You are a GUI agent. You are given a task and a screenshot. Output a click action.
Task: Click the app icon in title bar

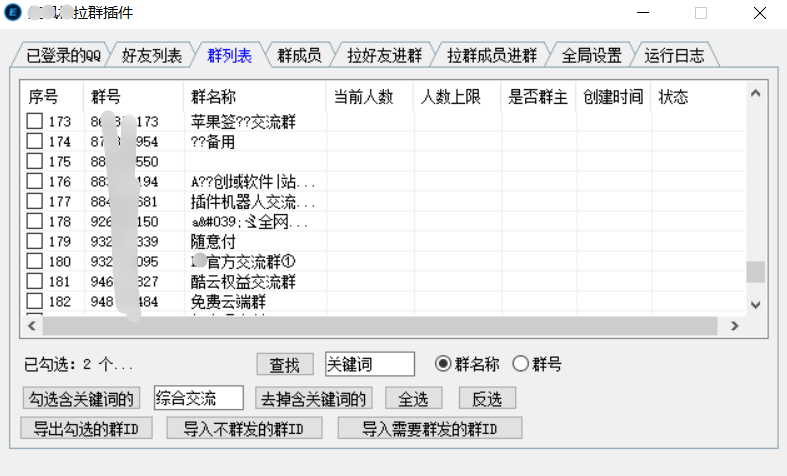click(x=13, y=14)
